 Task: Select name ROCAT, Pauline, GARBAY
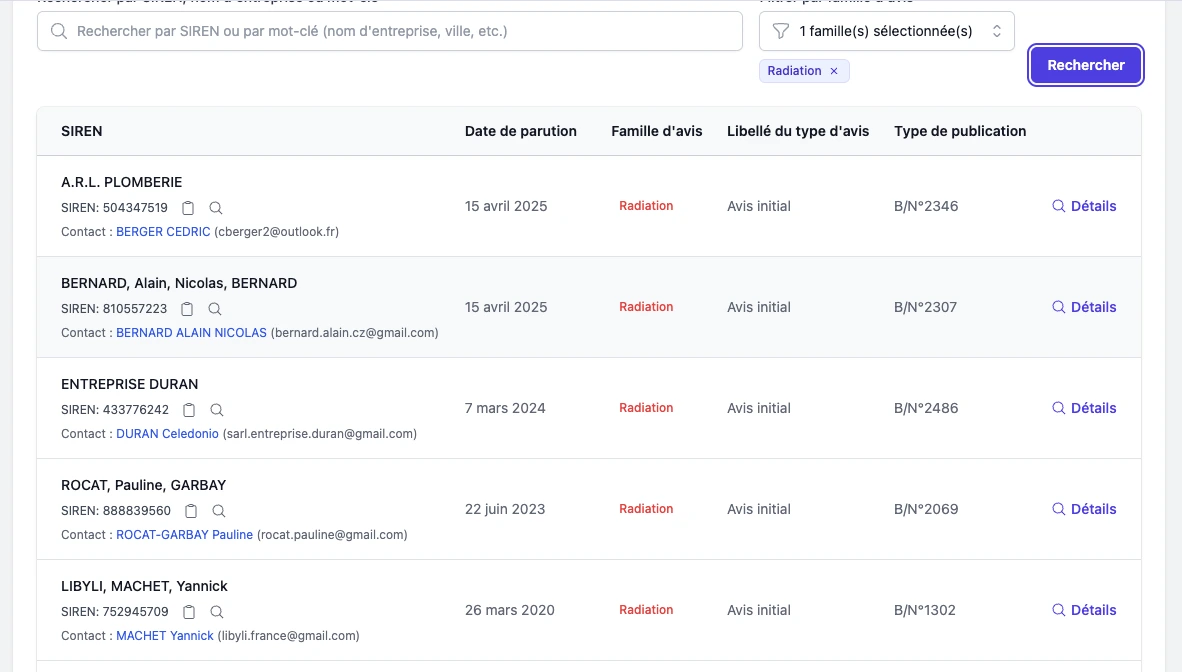pos(143,485)
